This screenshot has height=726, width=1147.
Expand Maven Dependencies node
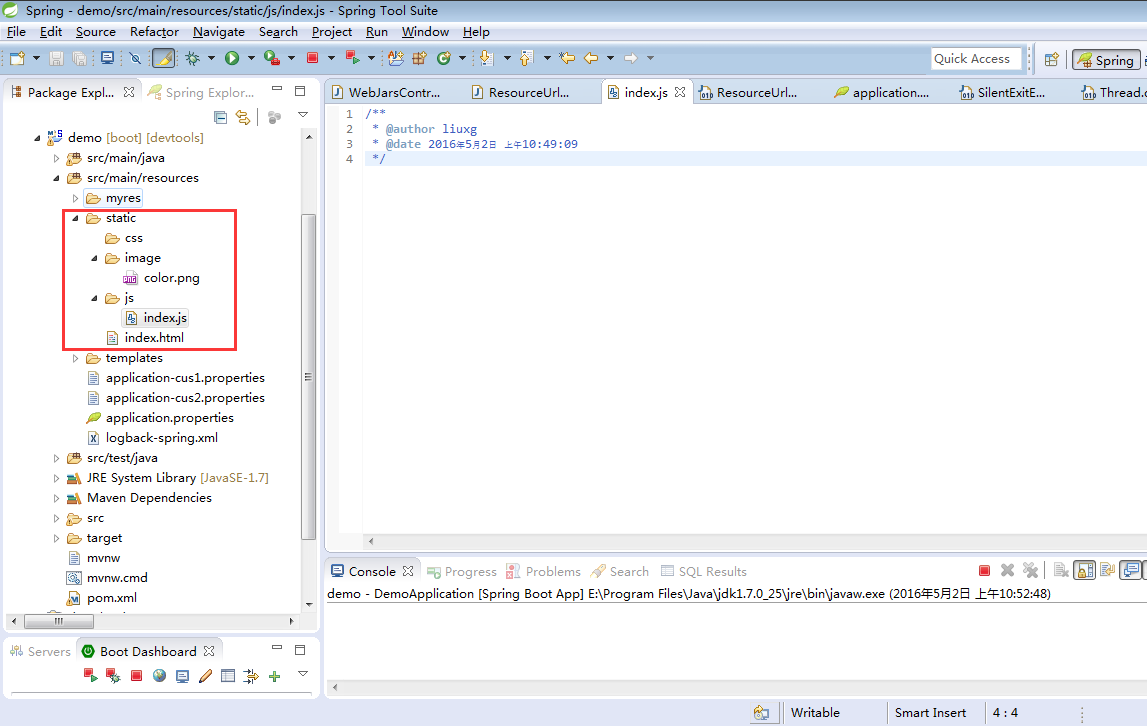56,498
